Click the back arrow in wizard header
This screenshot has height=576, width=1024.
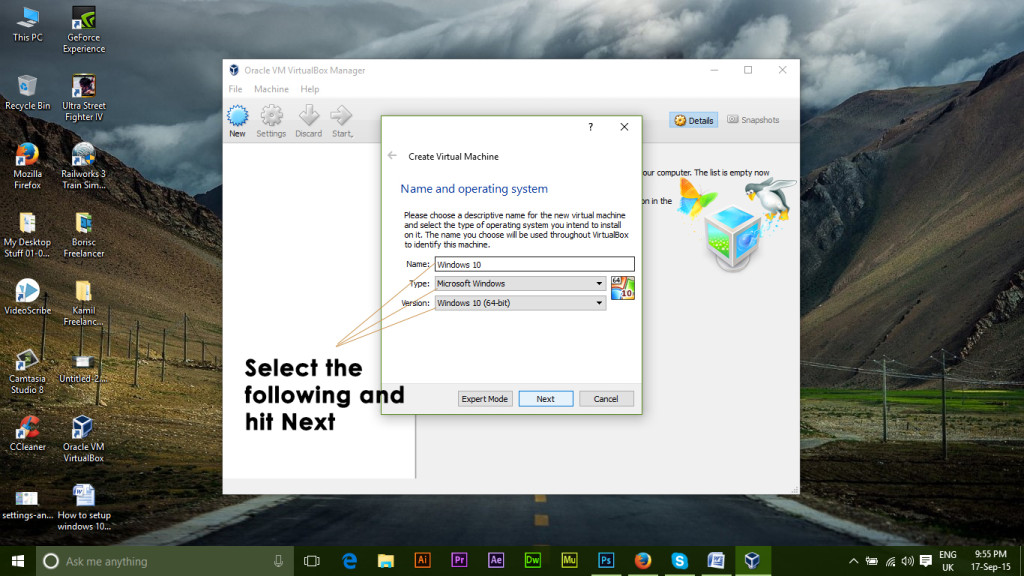[392, 155]
